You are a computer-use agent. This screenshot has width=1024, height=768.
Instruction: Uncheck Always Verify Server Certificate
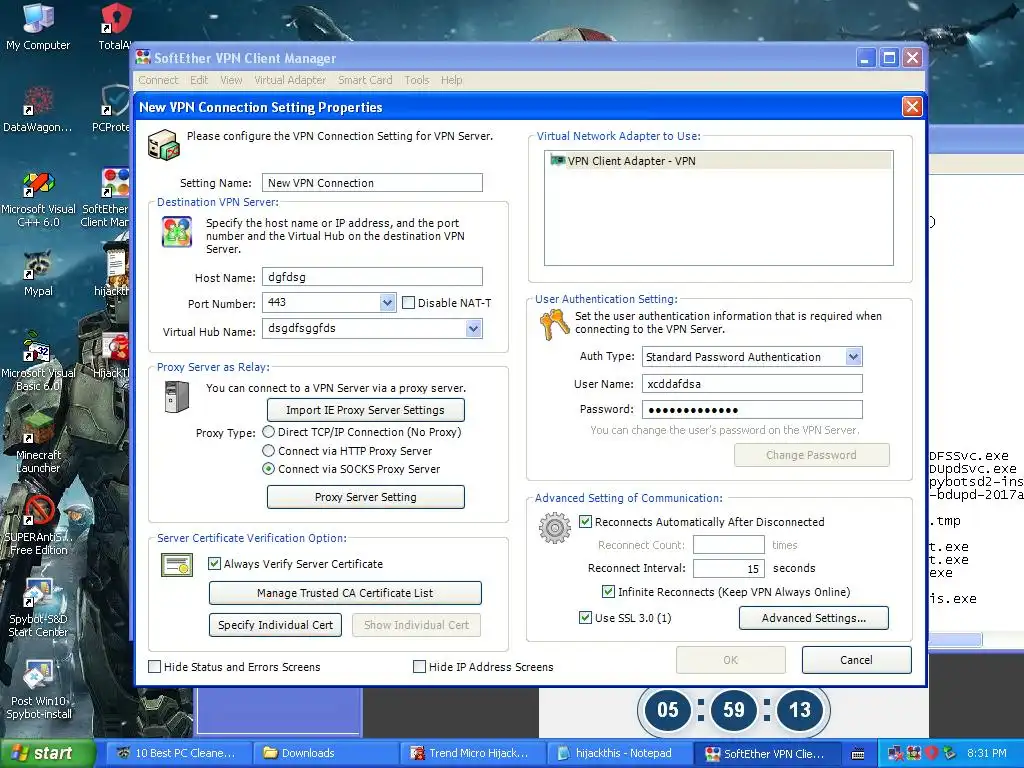click(214, 563)
